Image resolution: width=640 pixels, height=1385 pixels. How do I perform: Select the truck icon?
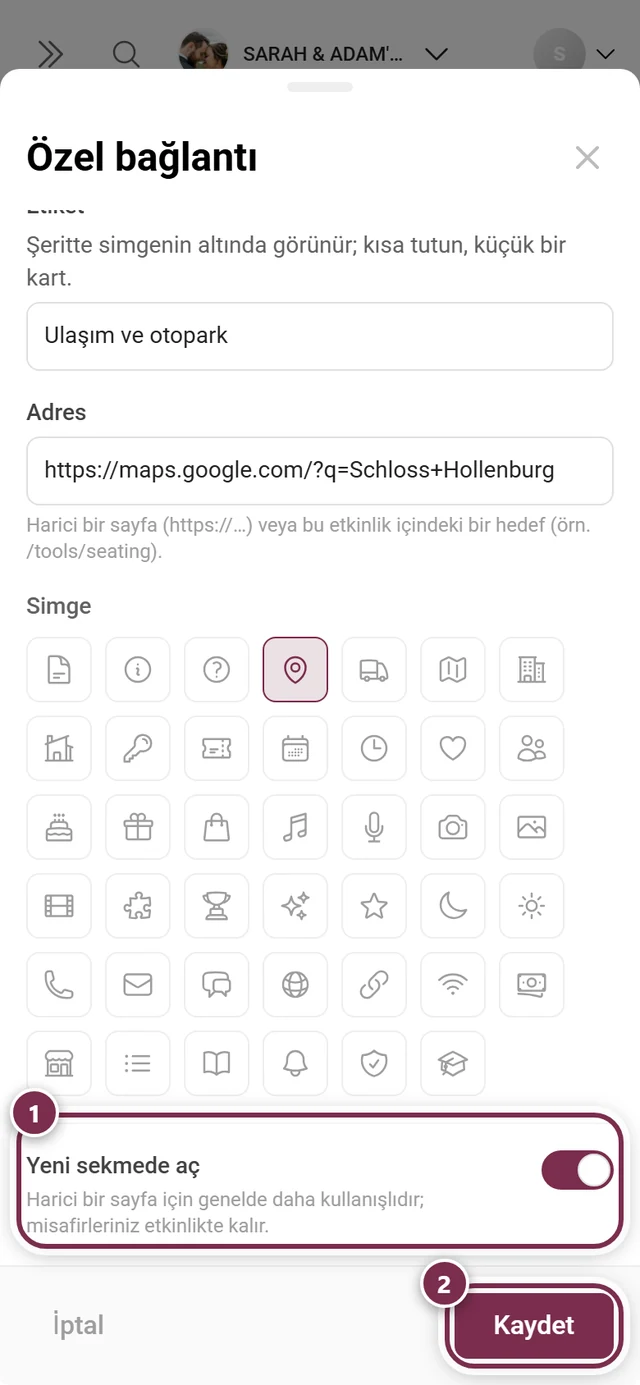[374, 670]
